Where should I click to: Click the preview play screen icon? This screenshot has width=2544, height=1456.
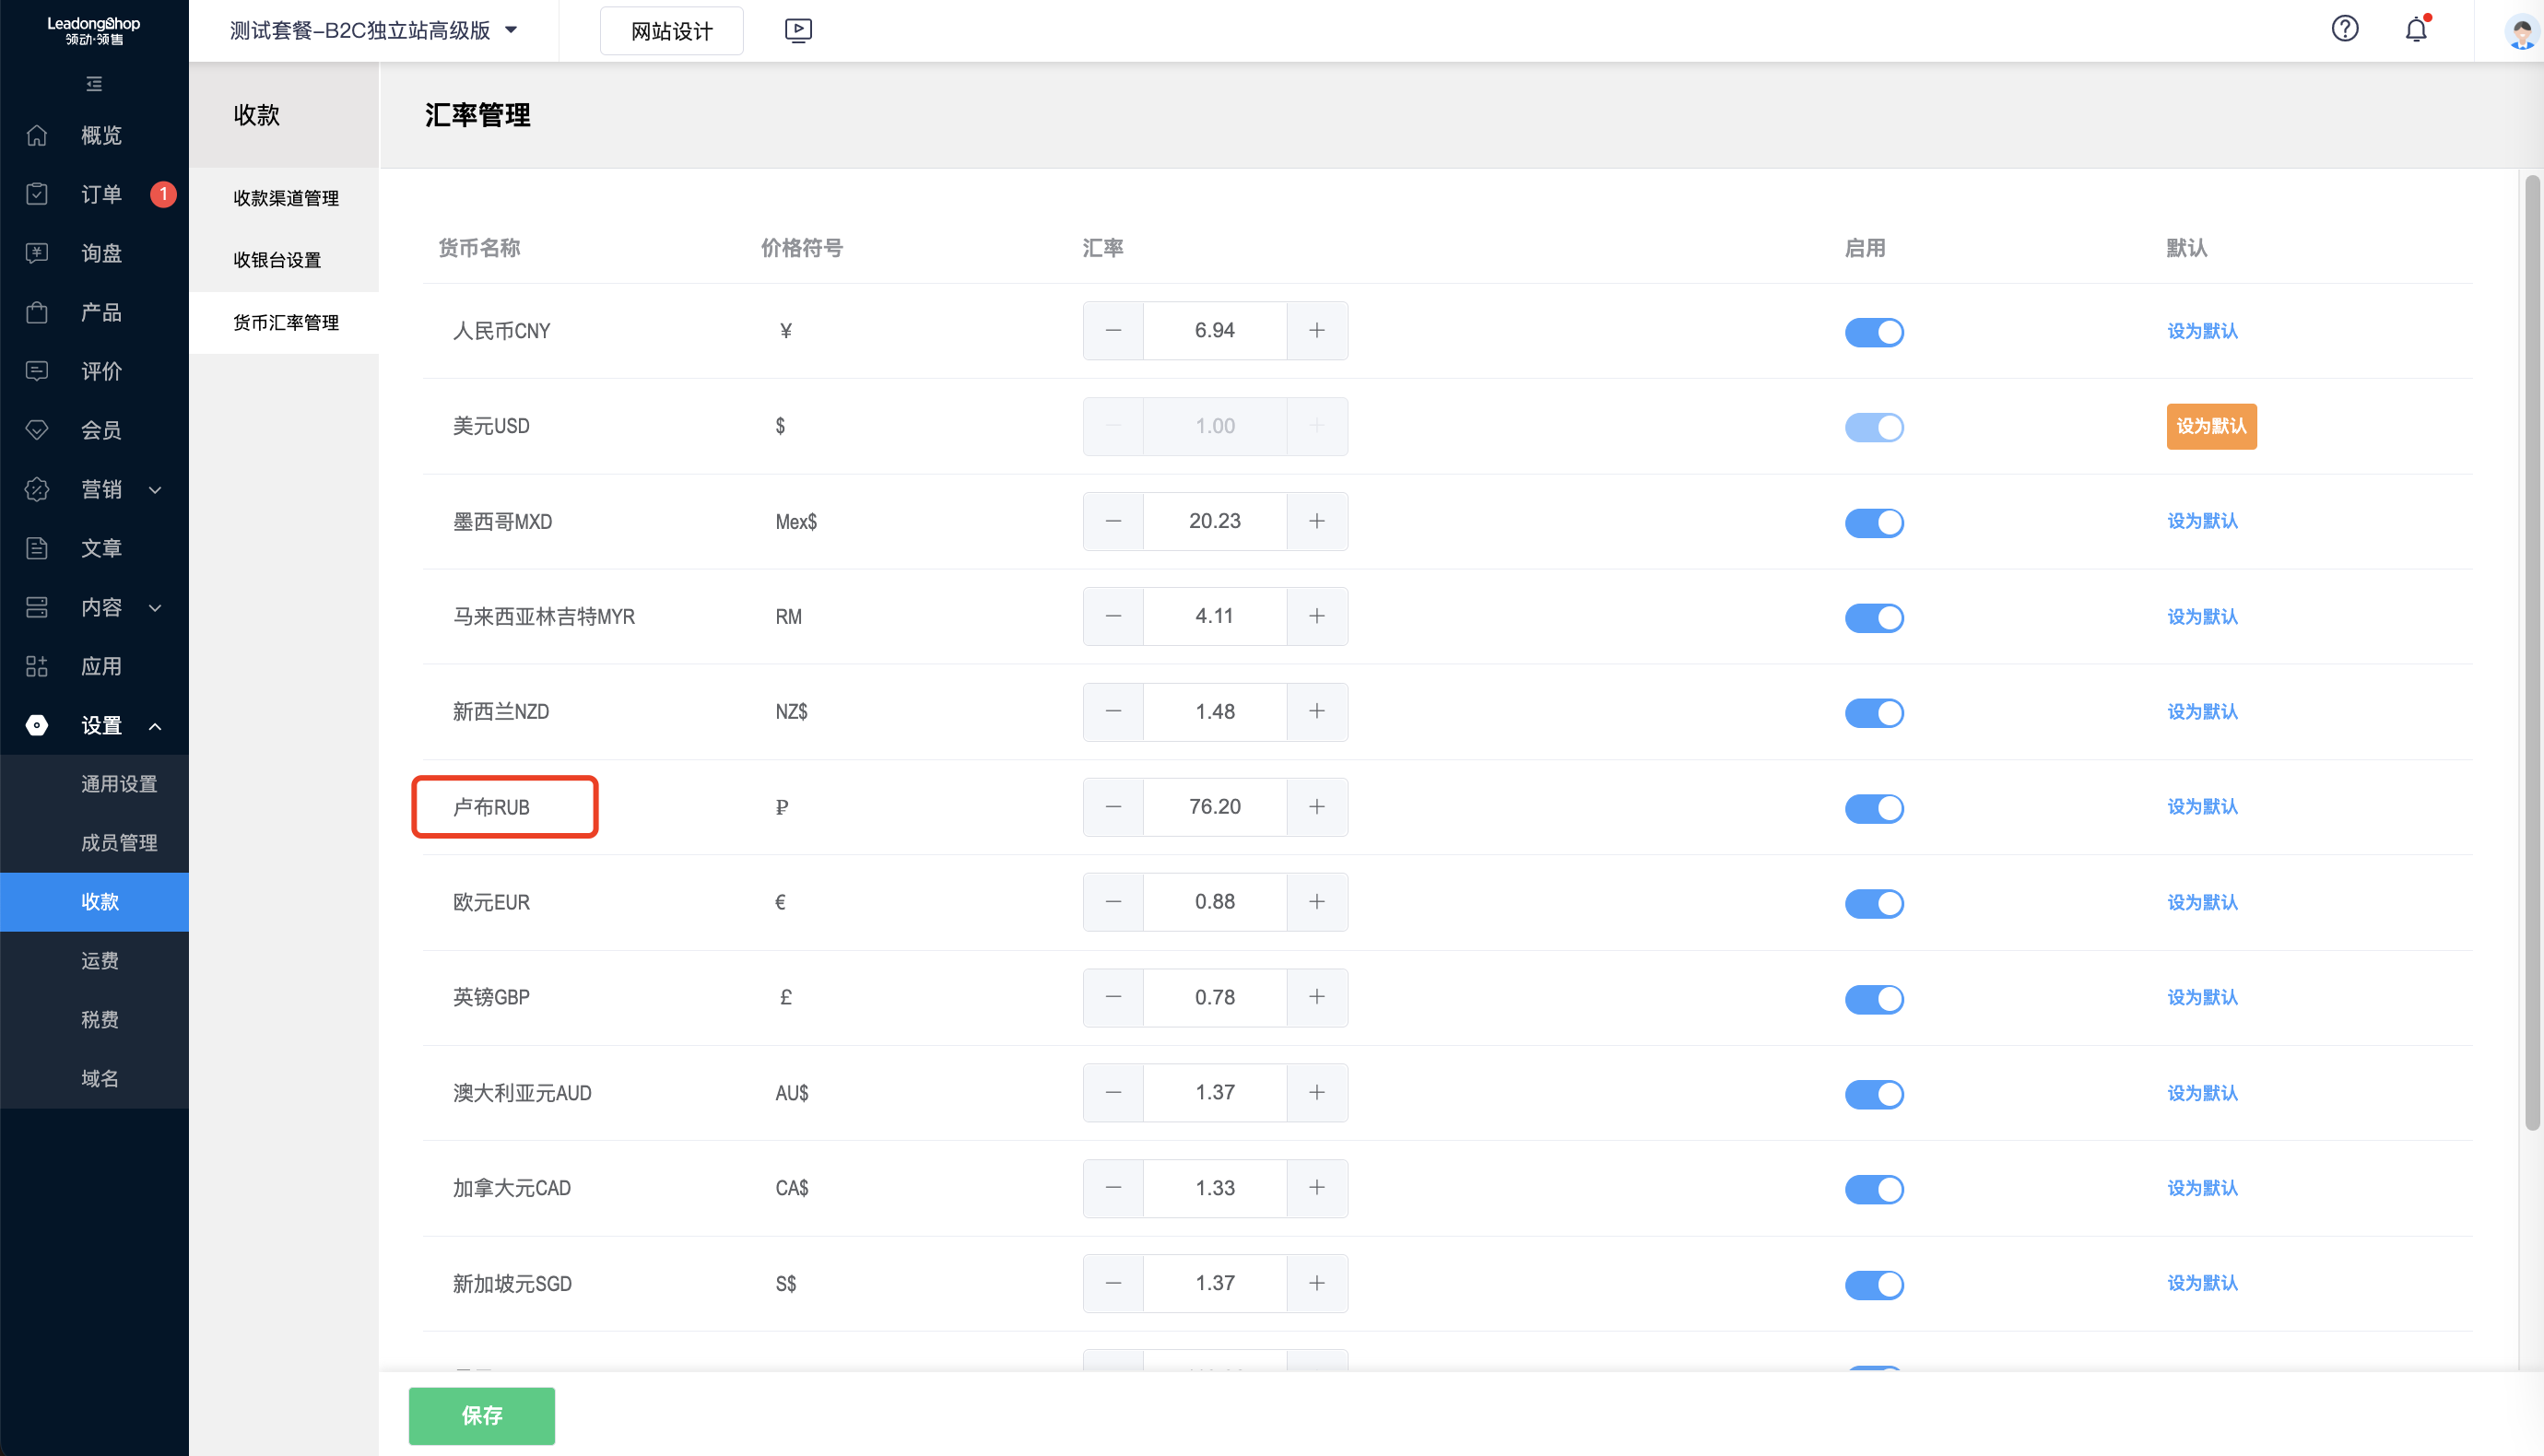click(798, 30)
